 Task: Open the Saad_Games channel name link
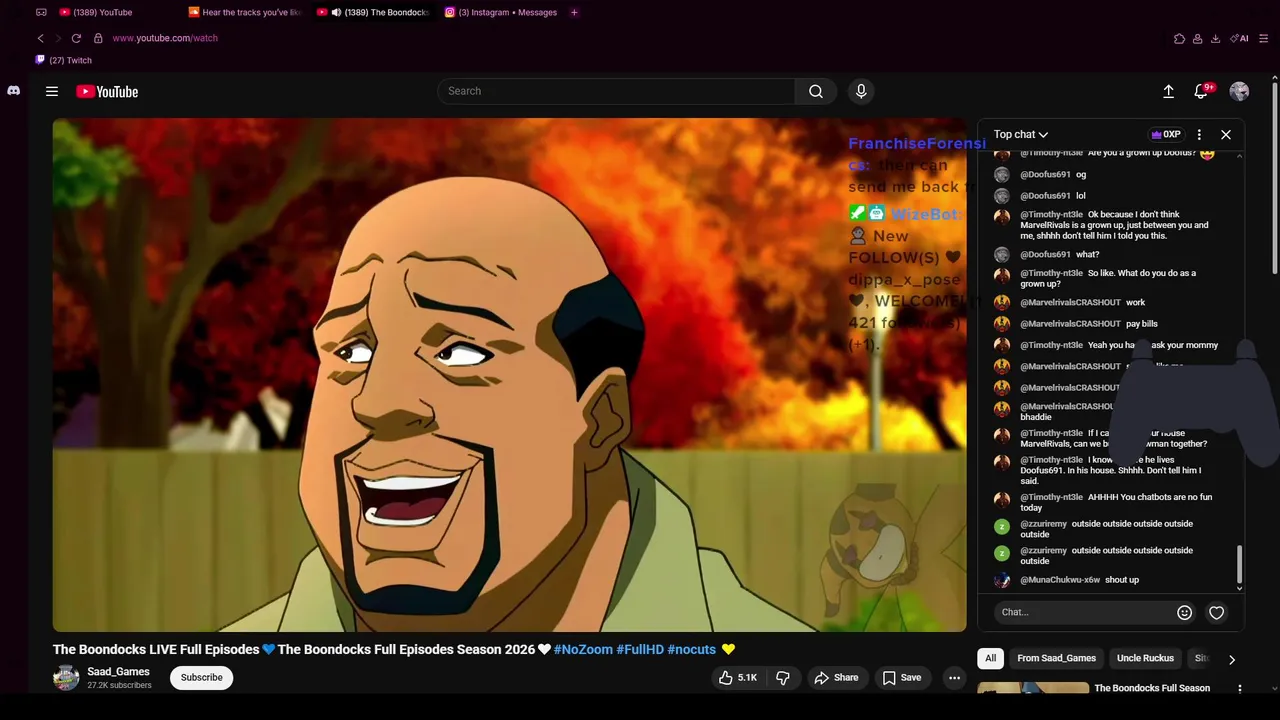click(x=118, y=672)
